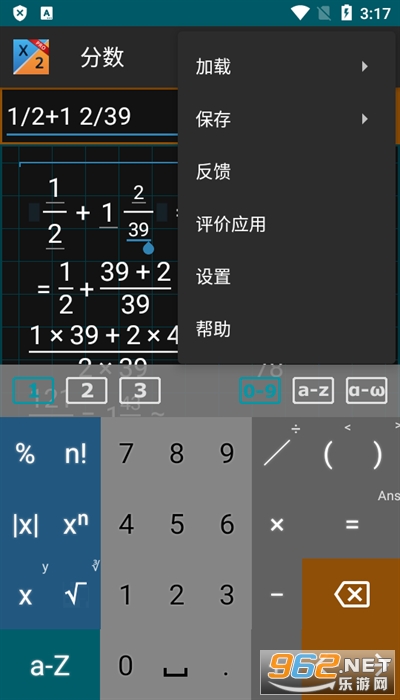Tap the square root √ key
Image resolution: width=400 pixels, height=700 pixels.
pos(76,595)
